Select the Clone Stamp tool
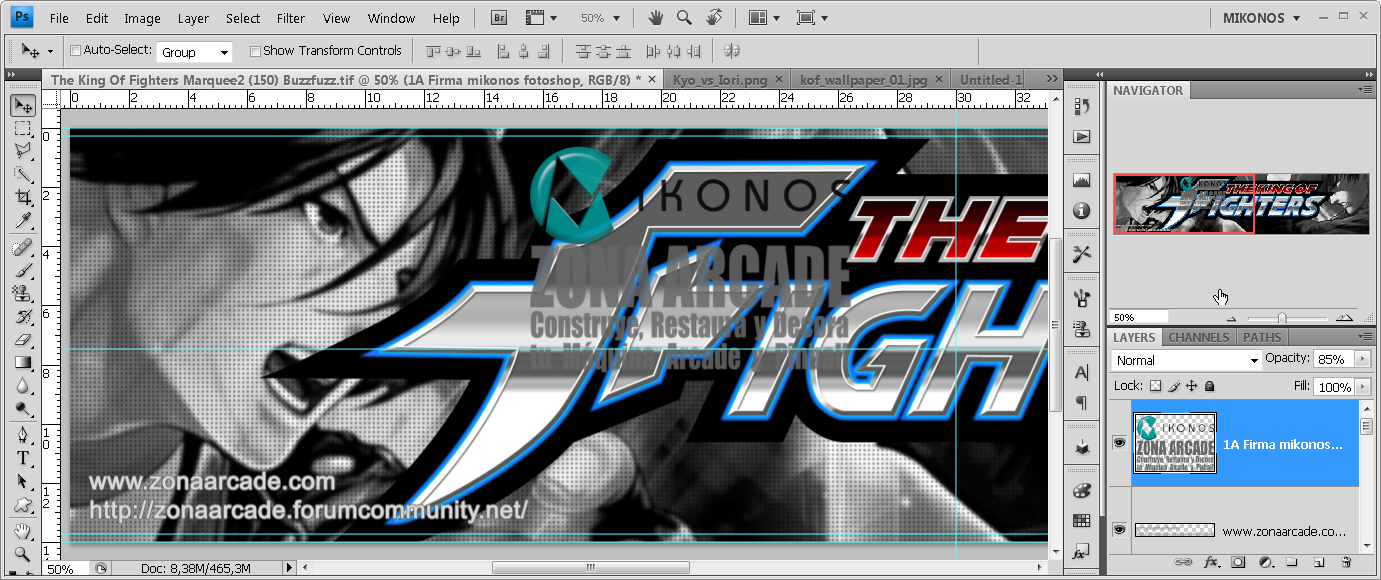This screenshot has width=1381, height=580. click(22, 294)
